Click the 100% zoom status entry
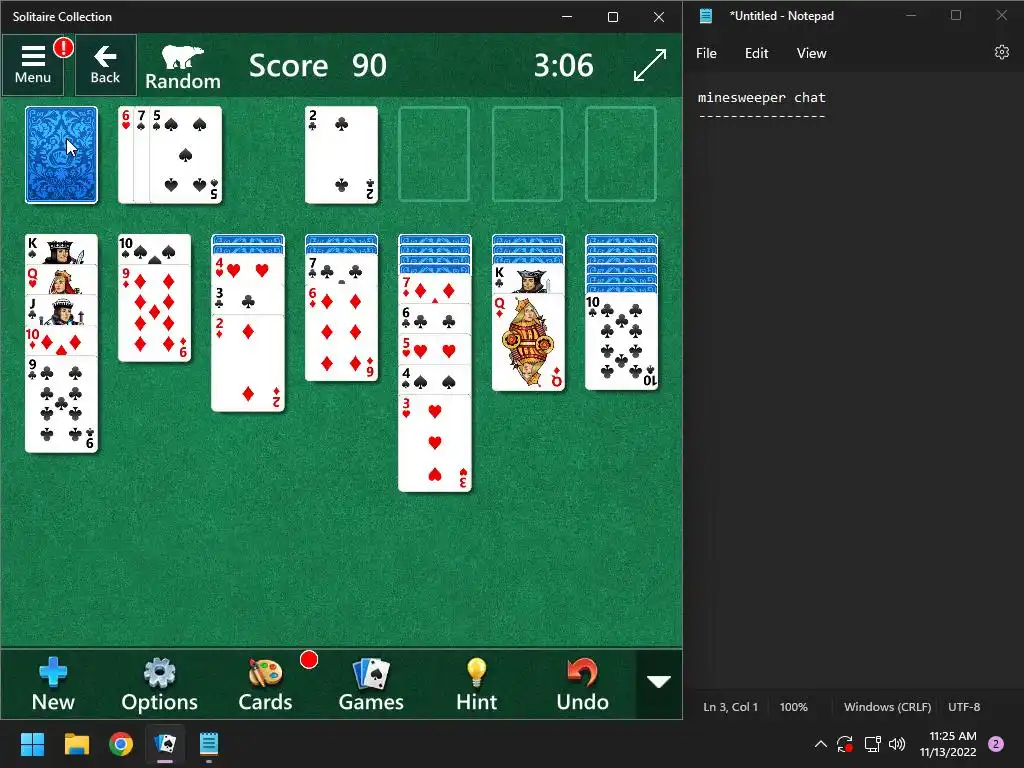This screenshot has height=768, width=1024. (x=793, y=707)
